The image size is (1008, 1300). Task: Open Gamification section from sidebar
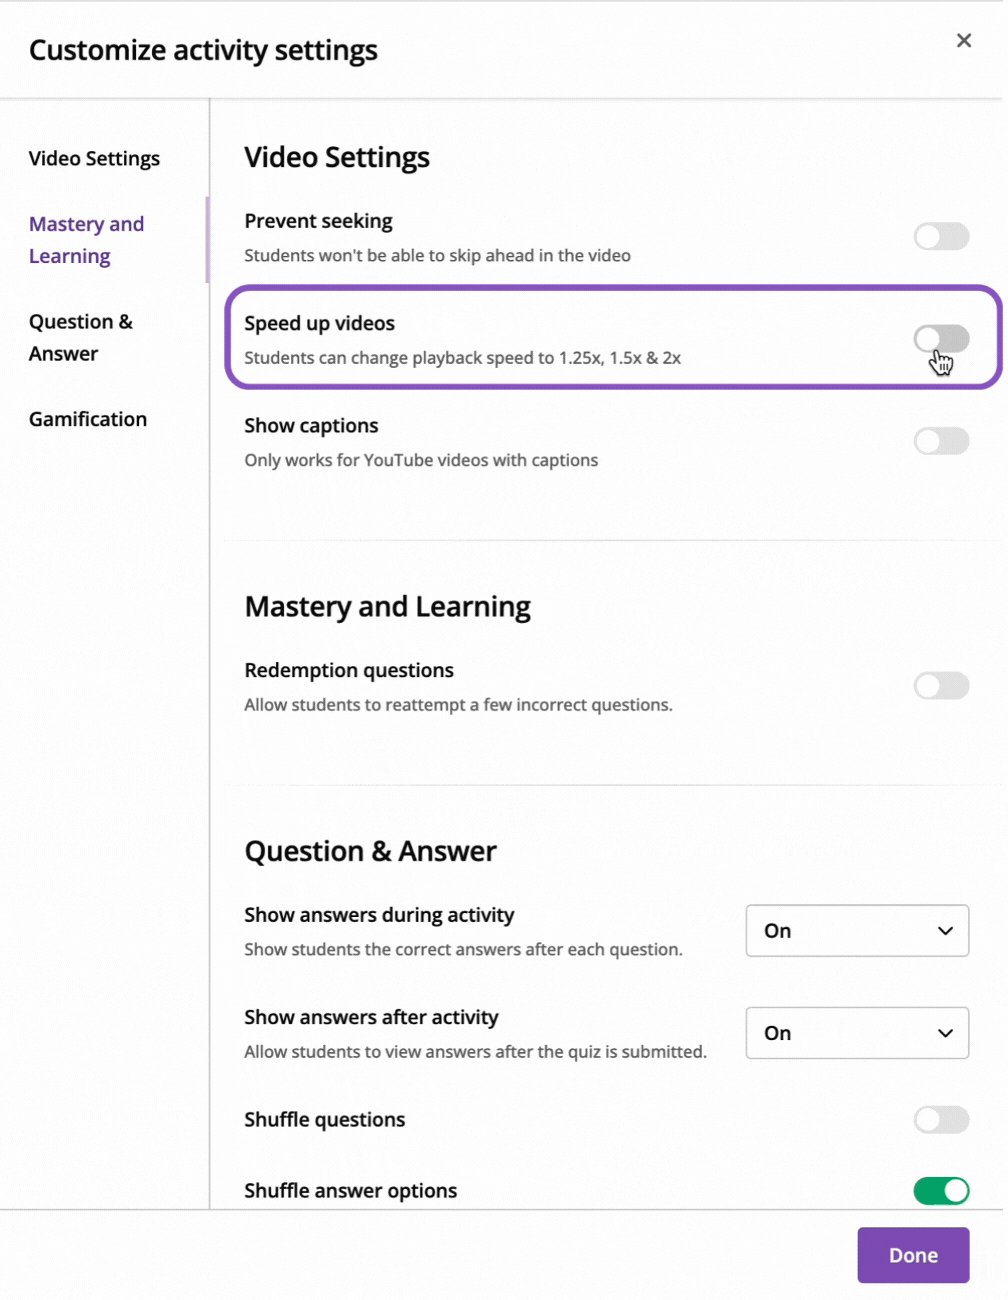[88, 419]
